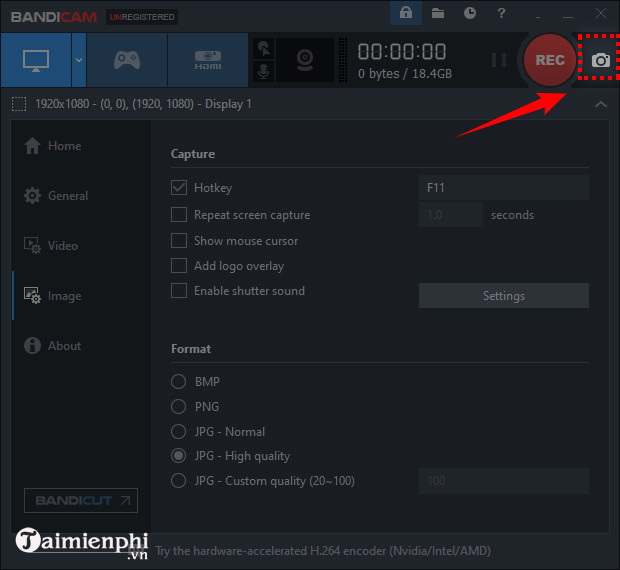Select Screen Recording mode monitor icon

click(x=36, y=60)
